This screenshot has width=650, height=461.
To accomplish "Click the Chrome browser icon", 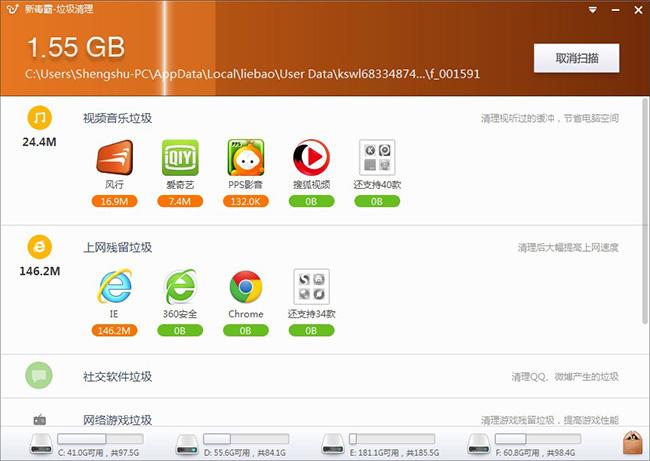I will 246,286.
